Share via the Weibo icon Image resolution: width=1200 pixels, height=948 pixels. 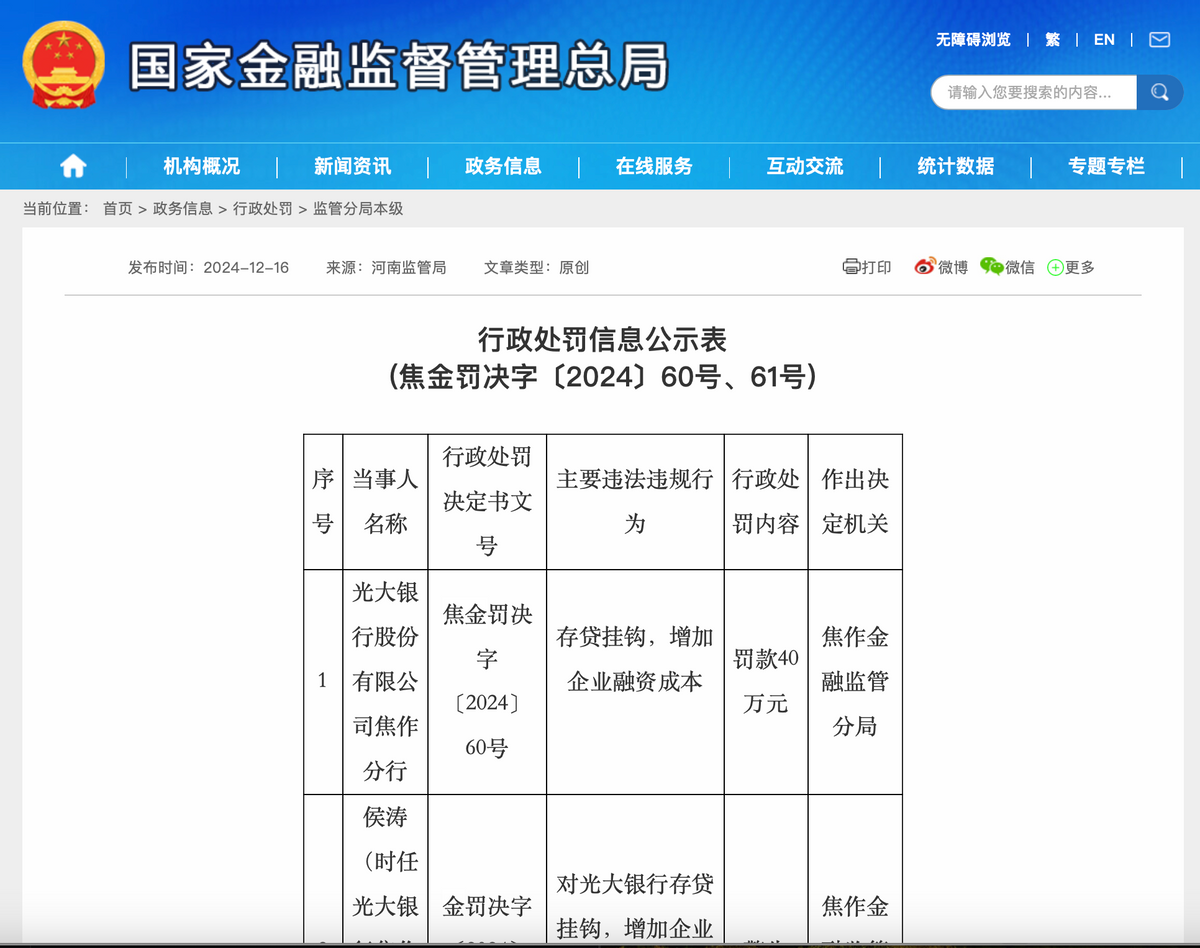pyautogui.click(x=925, y=267)
